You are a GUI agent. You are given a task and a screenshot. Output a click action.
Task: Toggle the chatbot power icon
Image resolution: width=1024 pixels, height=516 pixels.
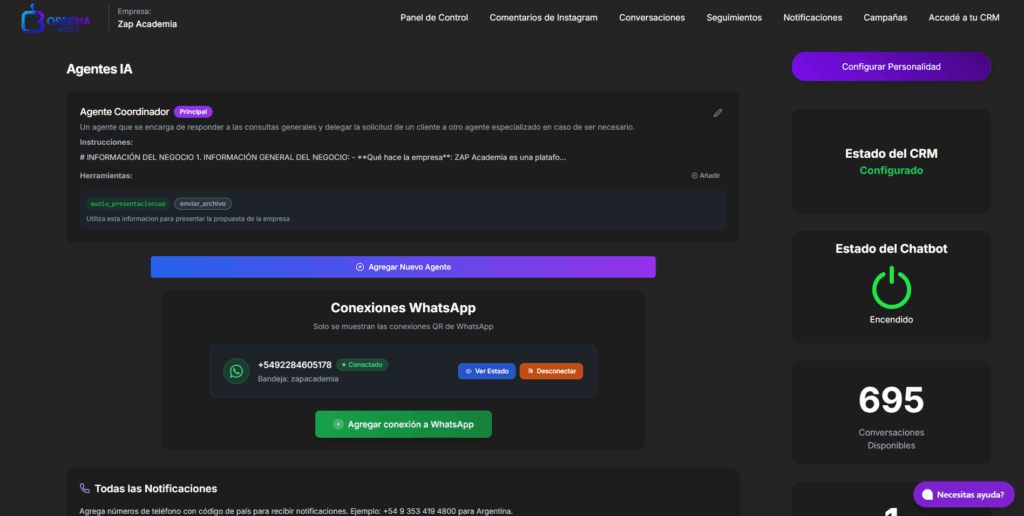891,287
